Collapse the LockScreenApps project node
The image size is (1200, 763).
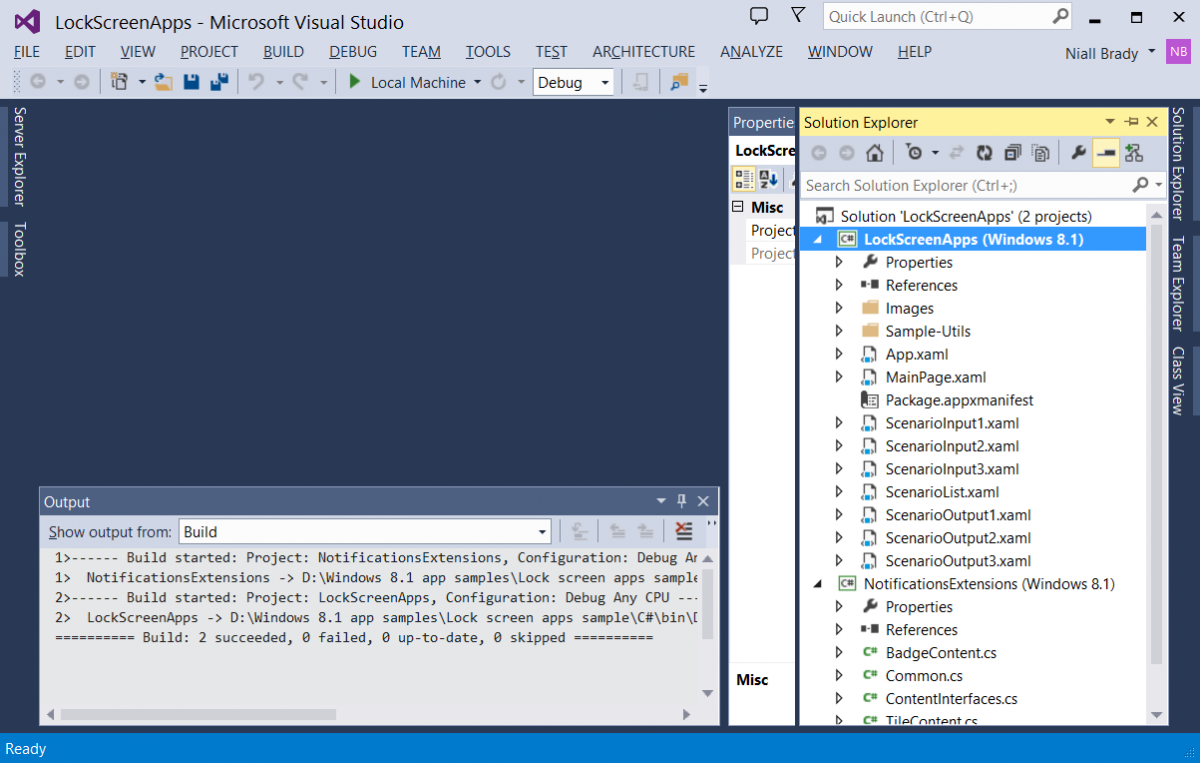[x=818, y=240]
